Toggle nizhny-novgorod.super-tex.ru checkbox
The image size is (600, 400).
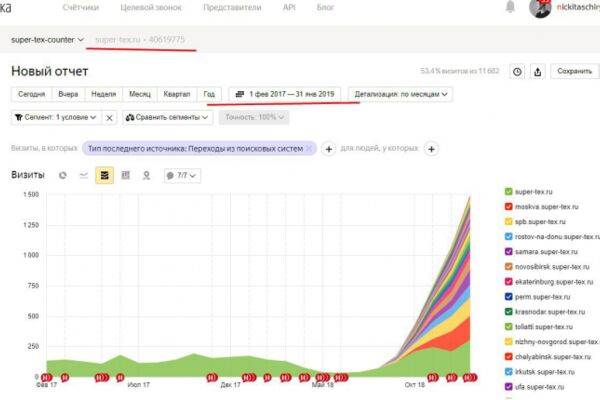pyautogui.click(x=508, y=341)
